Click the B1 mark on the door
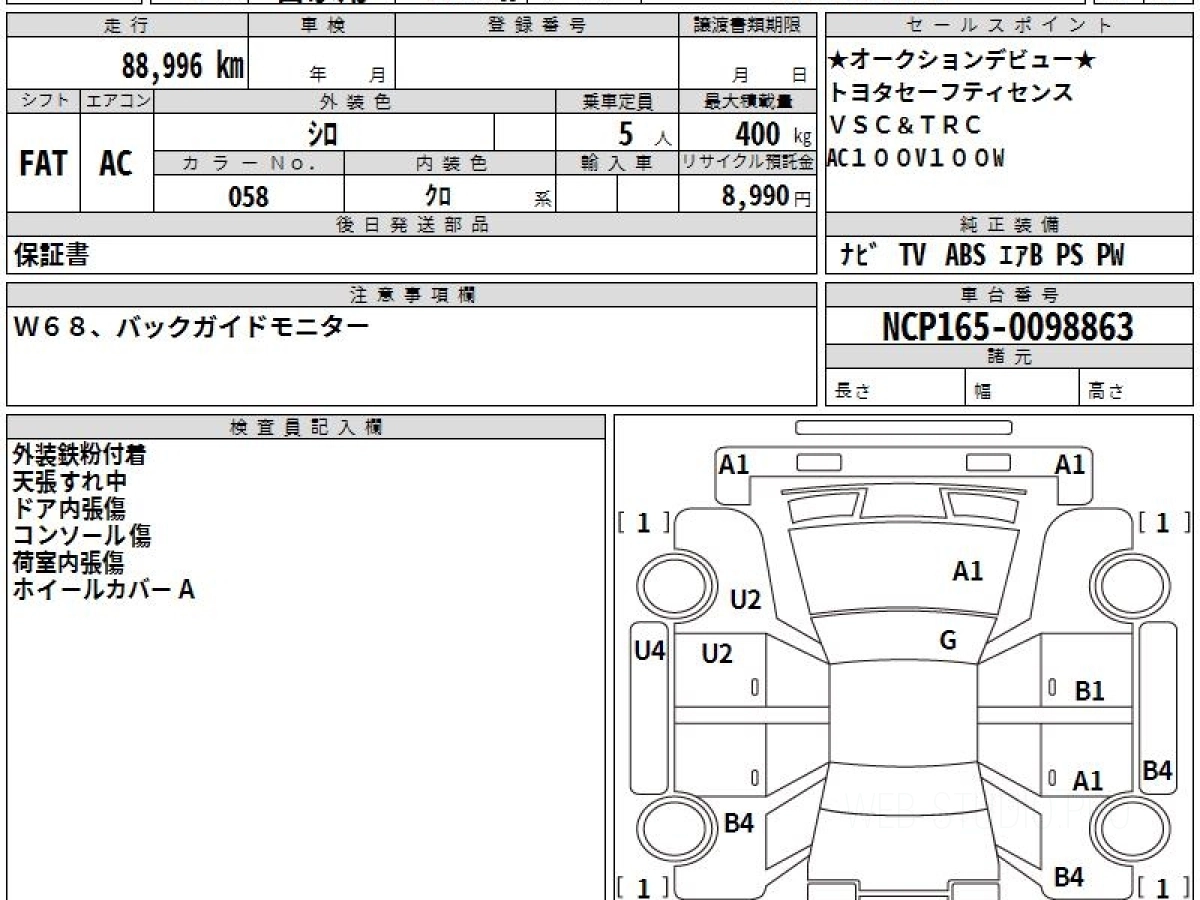This screenshot has width=1200, height=900. [1089, 690]
